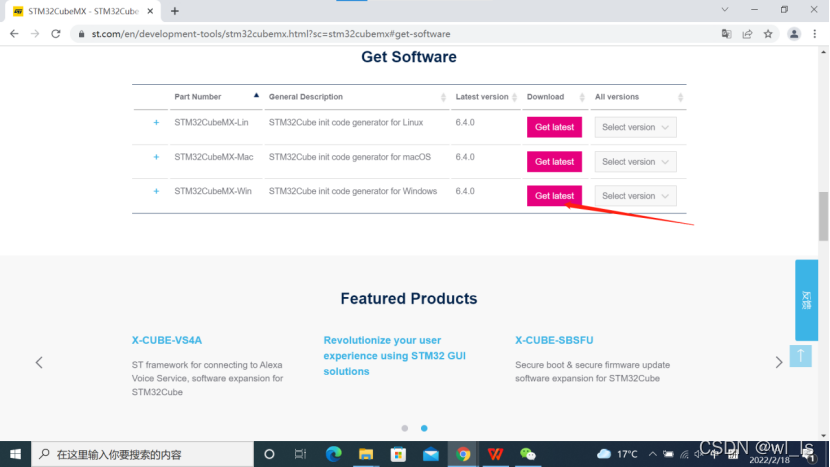Select the STM32CubeMX browser tab

tap(82, 11)
